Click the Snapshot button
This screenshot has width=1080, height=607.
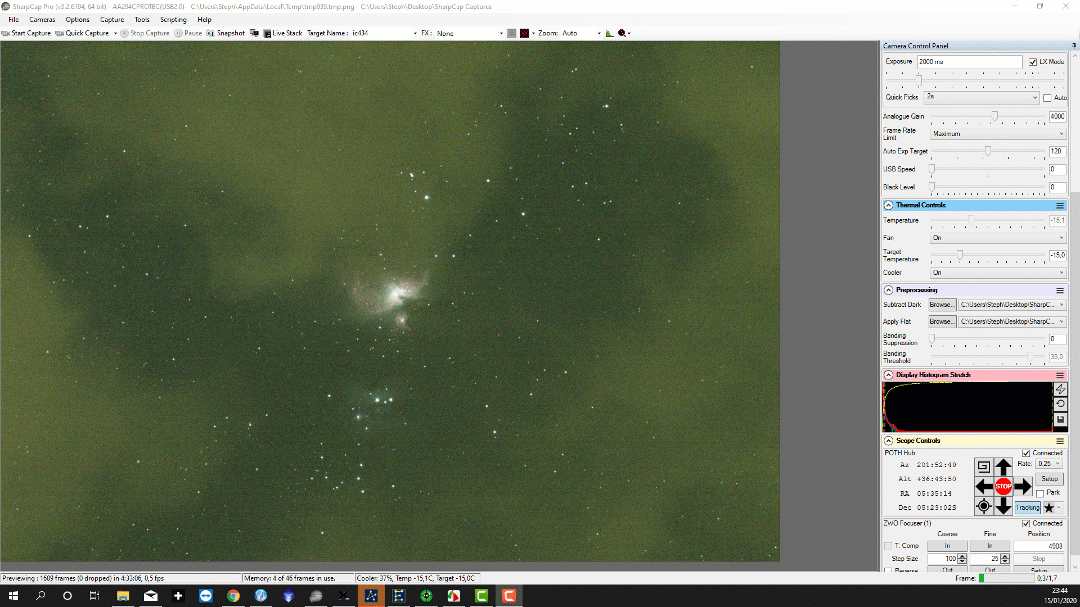coord(225,33)
